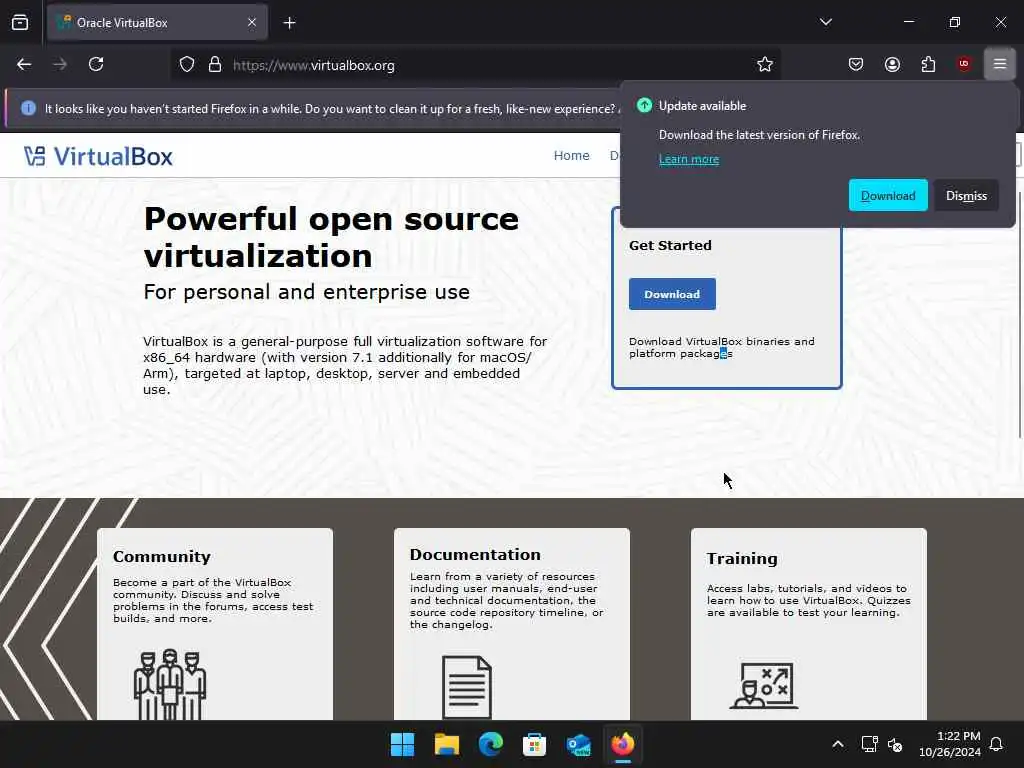Click the Documentation page illustration
This screenshot has width=1024, height=768.
tap(466, 687)
